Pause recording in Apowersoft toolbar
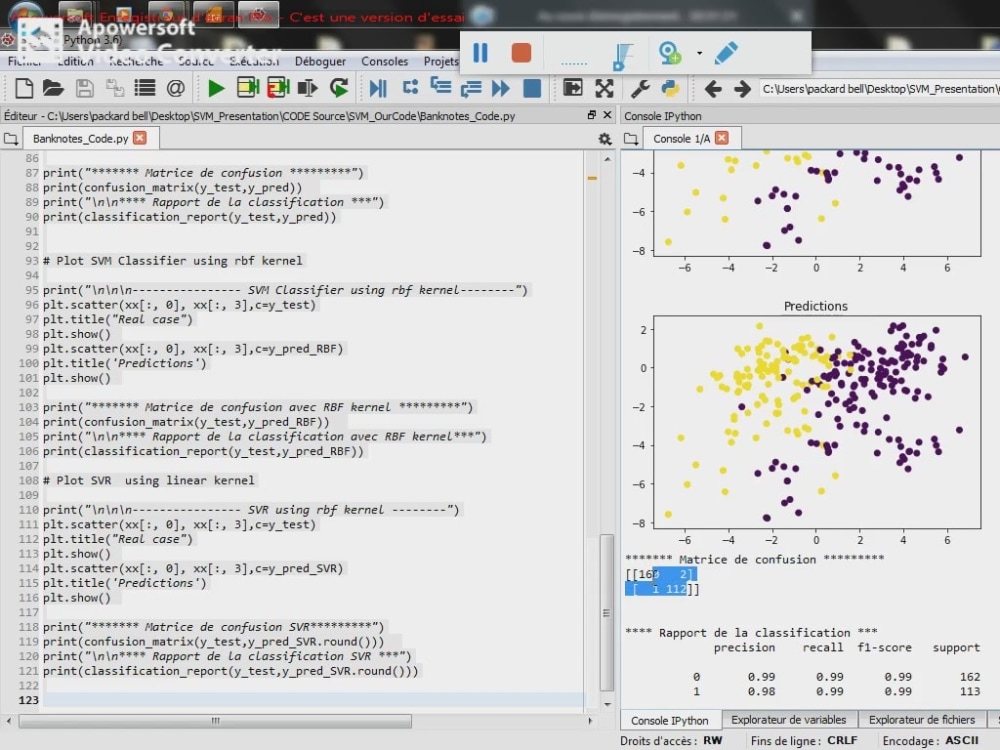 [480, 53]
